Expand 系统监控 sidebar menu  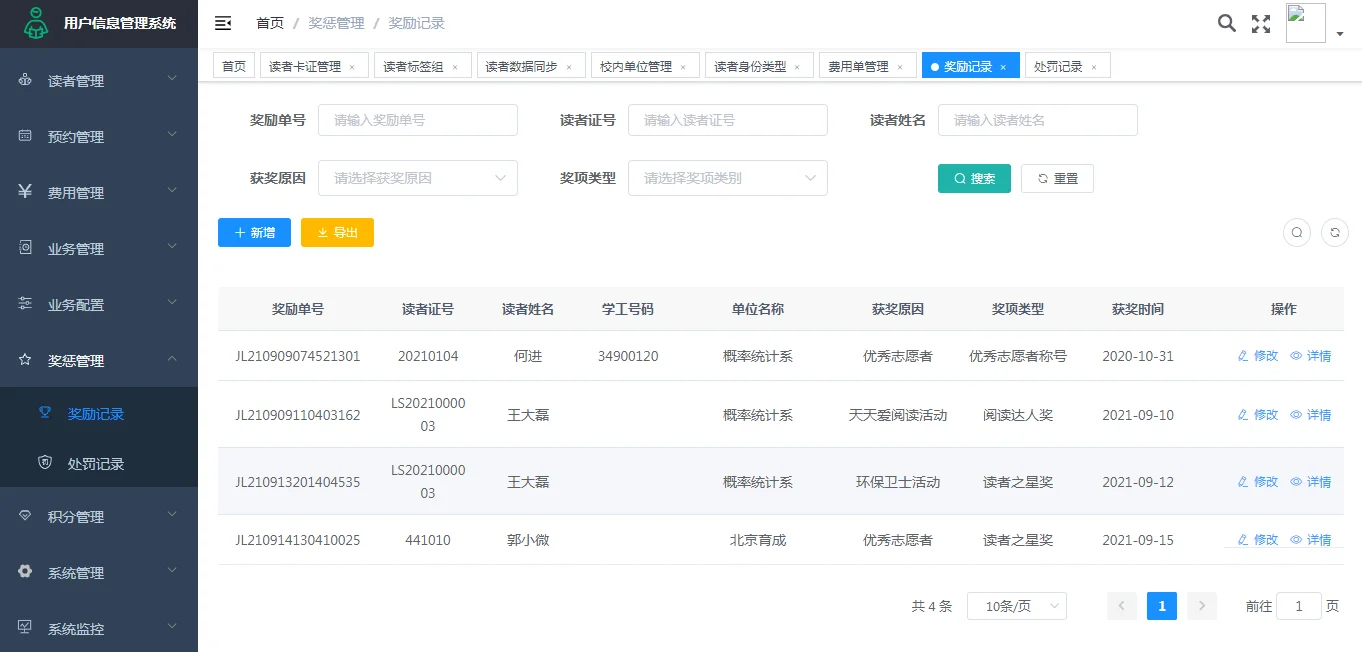click(x=99, y=629)
